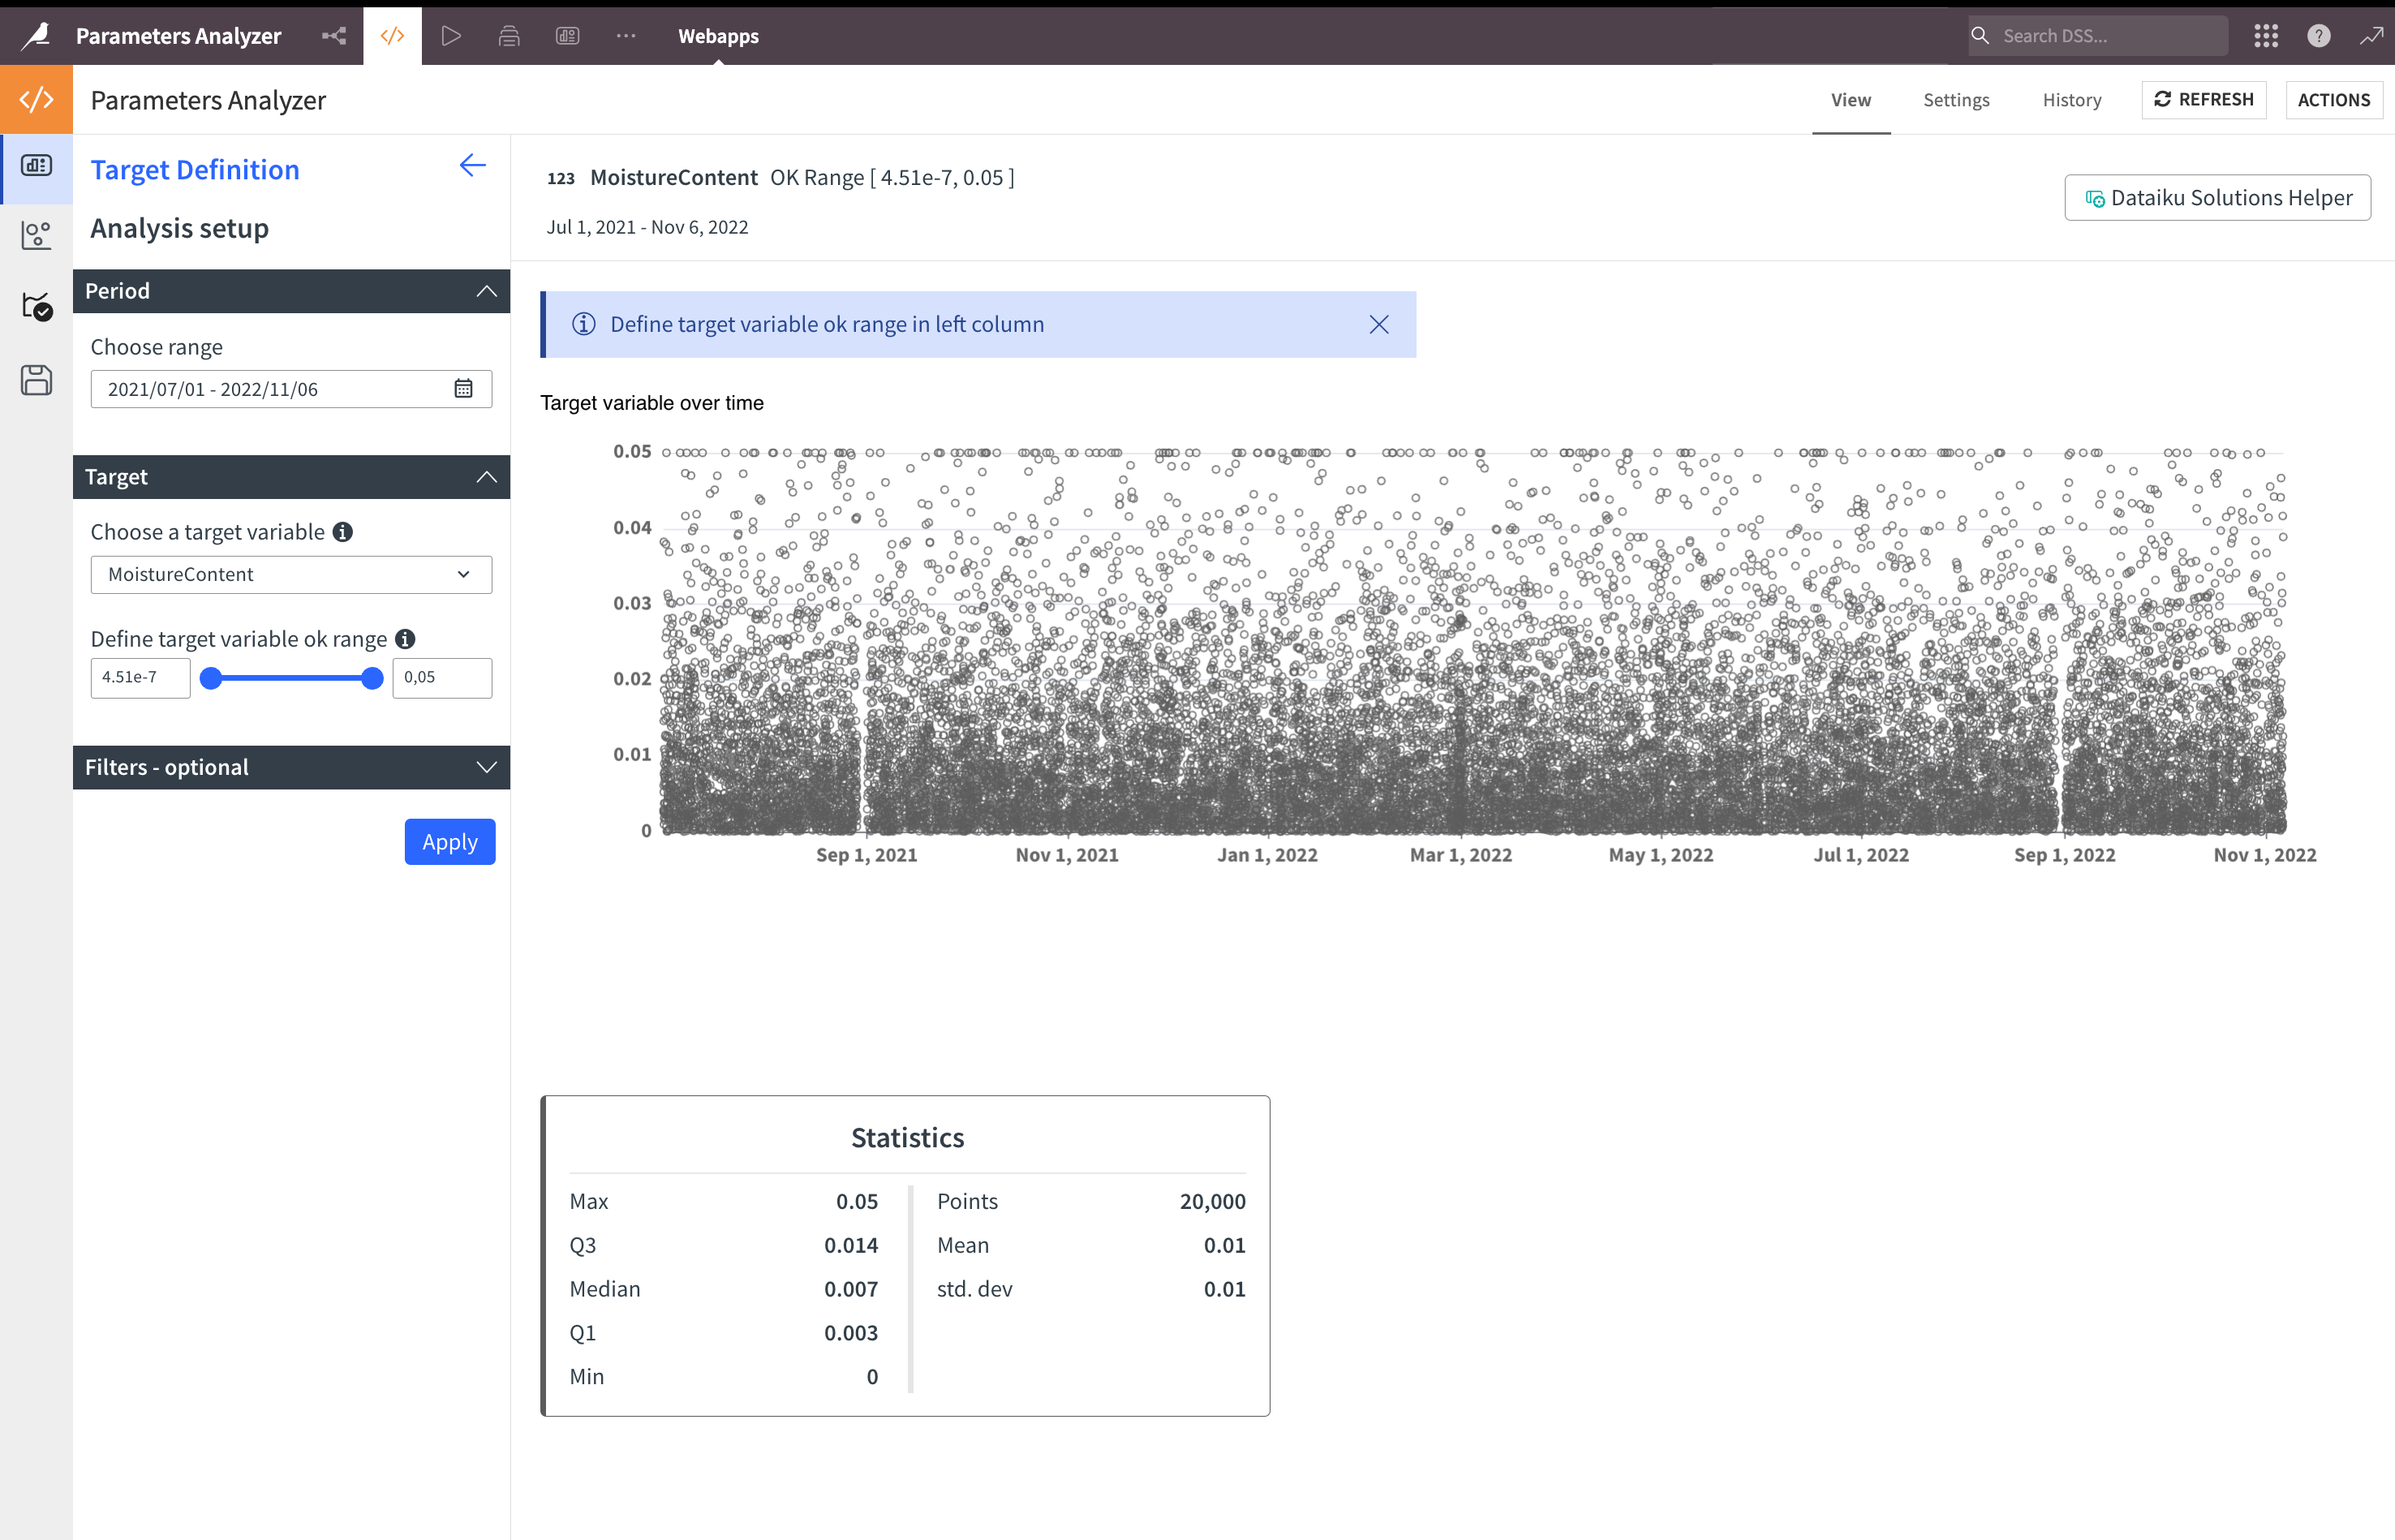This screenshot has width=2395, height=1540.
Task: Click the Parameters Analyzer project name in top bar
Action: click(x=178, y=36)
